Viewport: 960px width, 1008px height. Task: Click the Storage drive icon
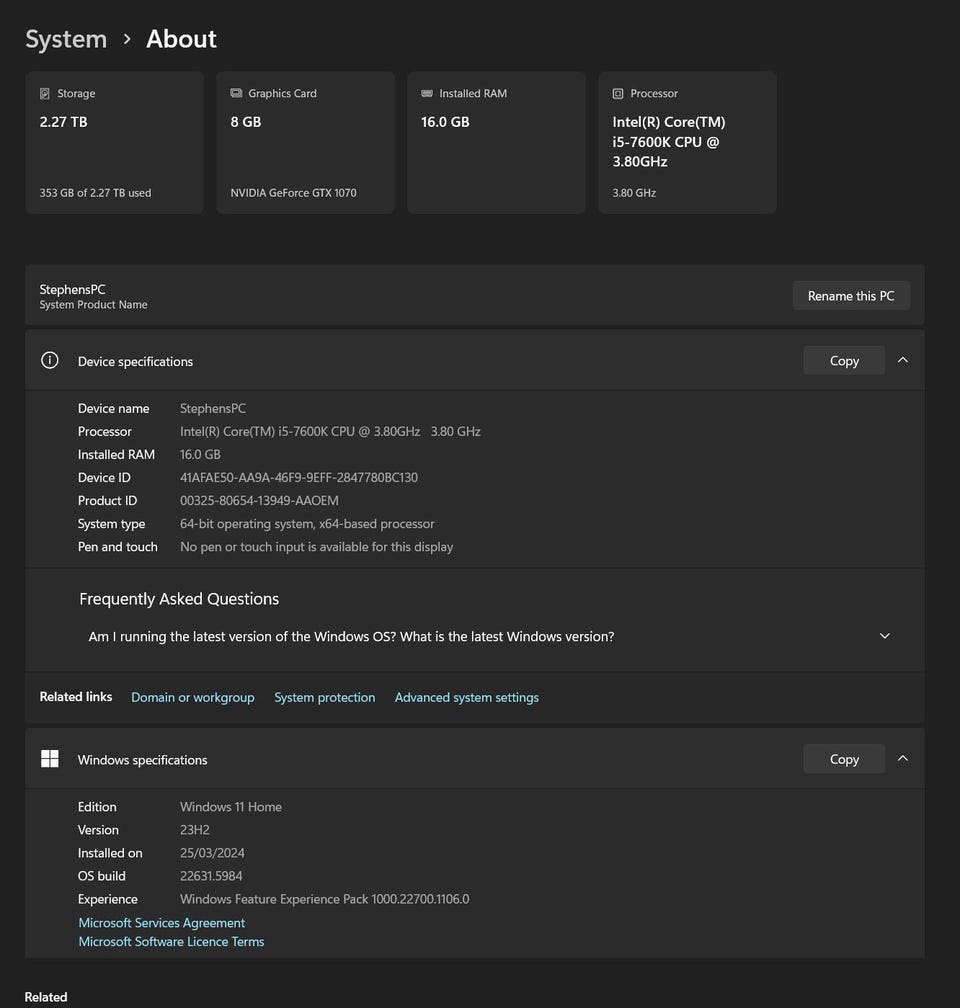point(44,94)
